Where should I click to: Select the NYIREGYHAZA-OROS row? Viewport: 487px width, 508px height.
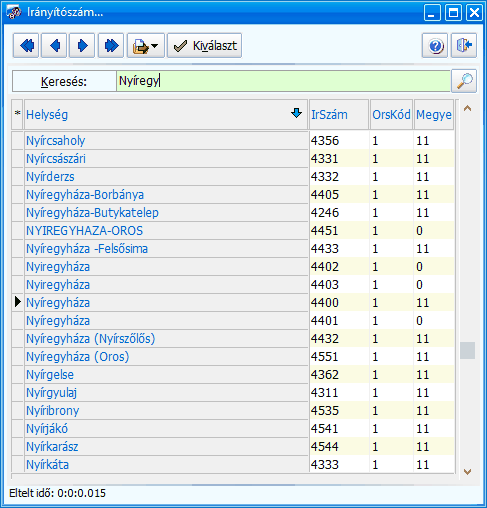[x=233, y=231]
